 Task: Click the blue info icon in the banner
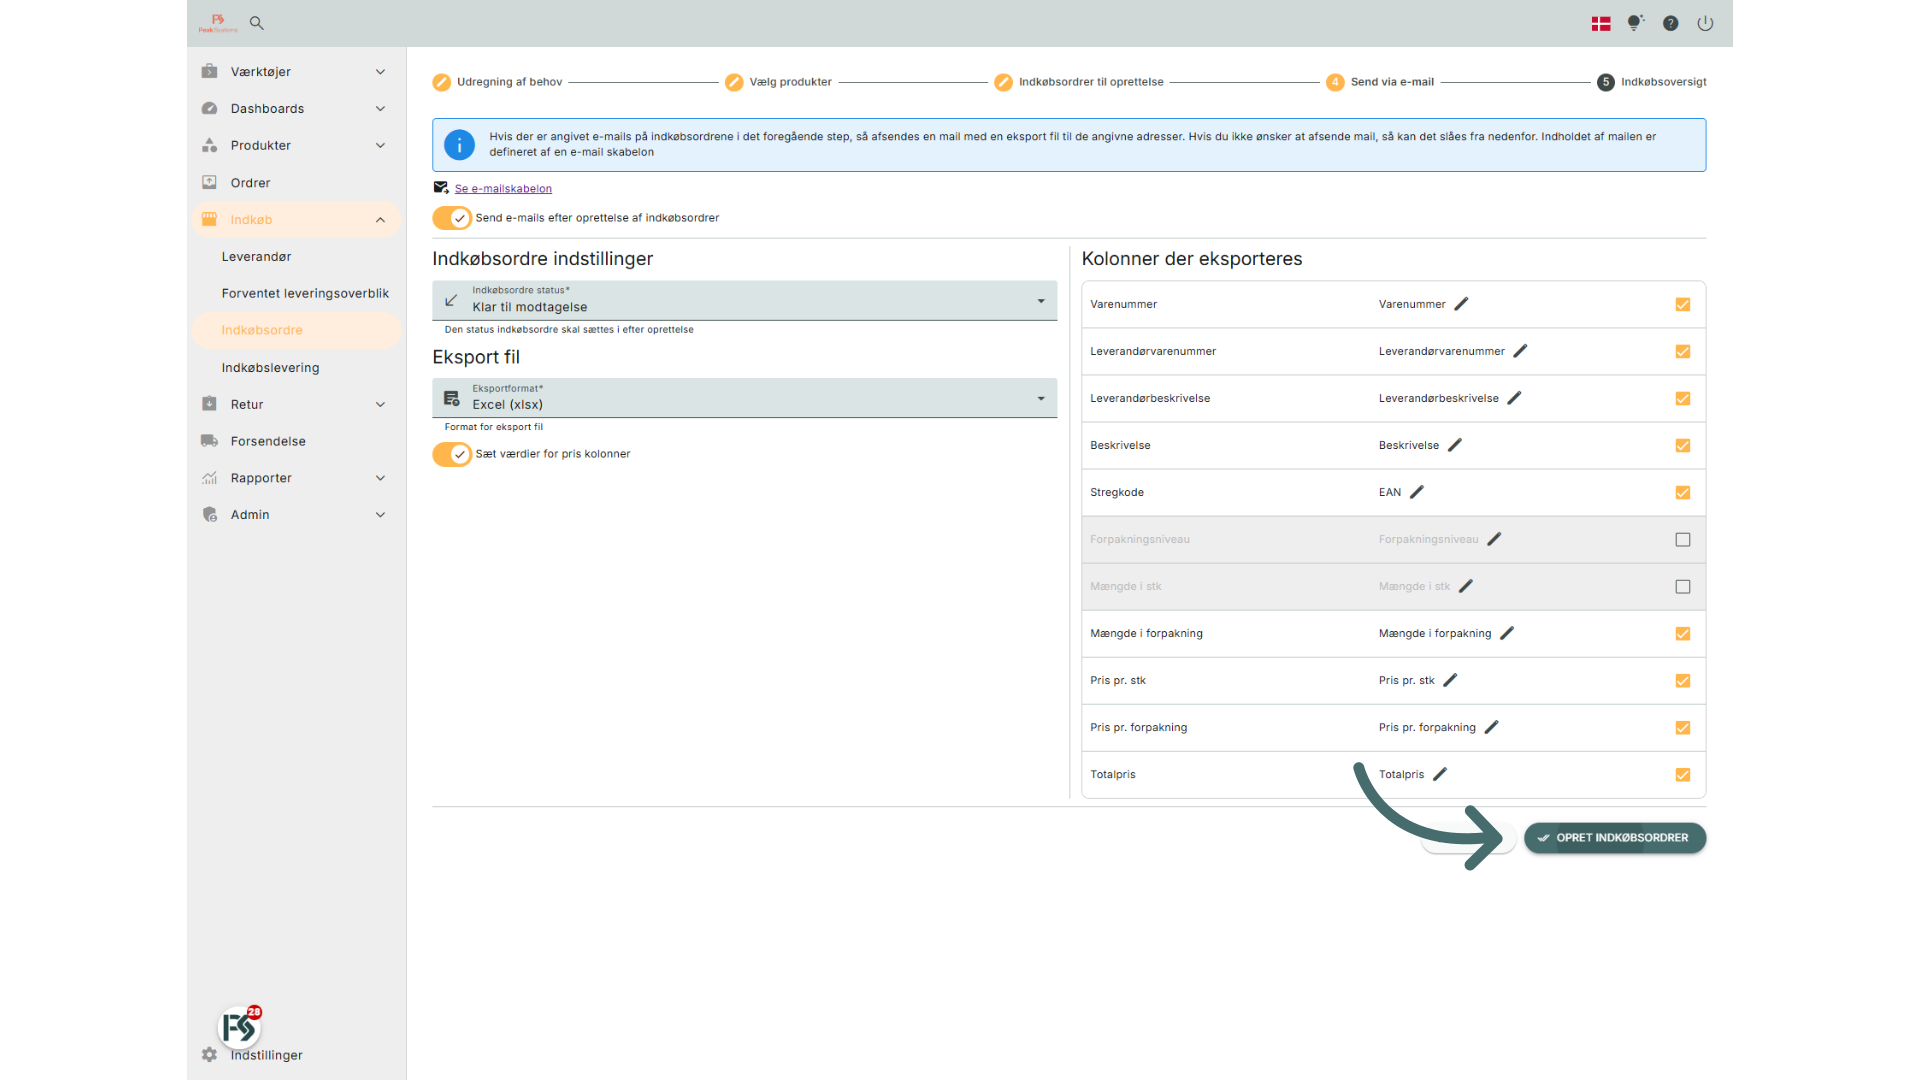coord(459,145)
